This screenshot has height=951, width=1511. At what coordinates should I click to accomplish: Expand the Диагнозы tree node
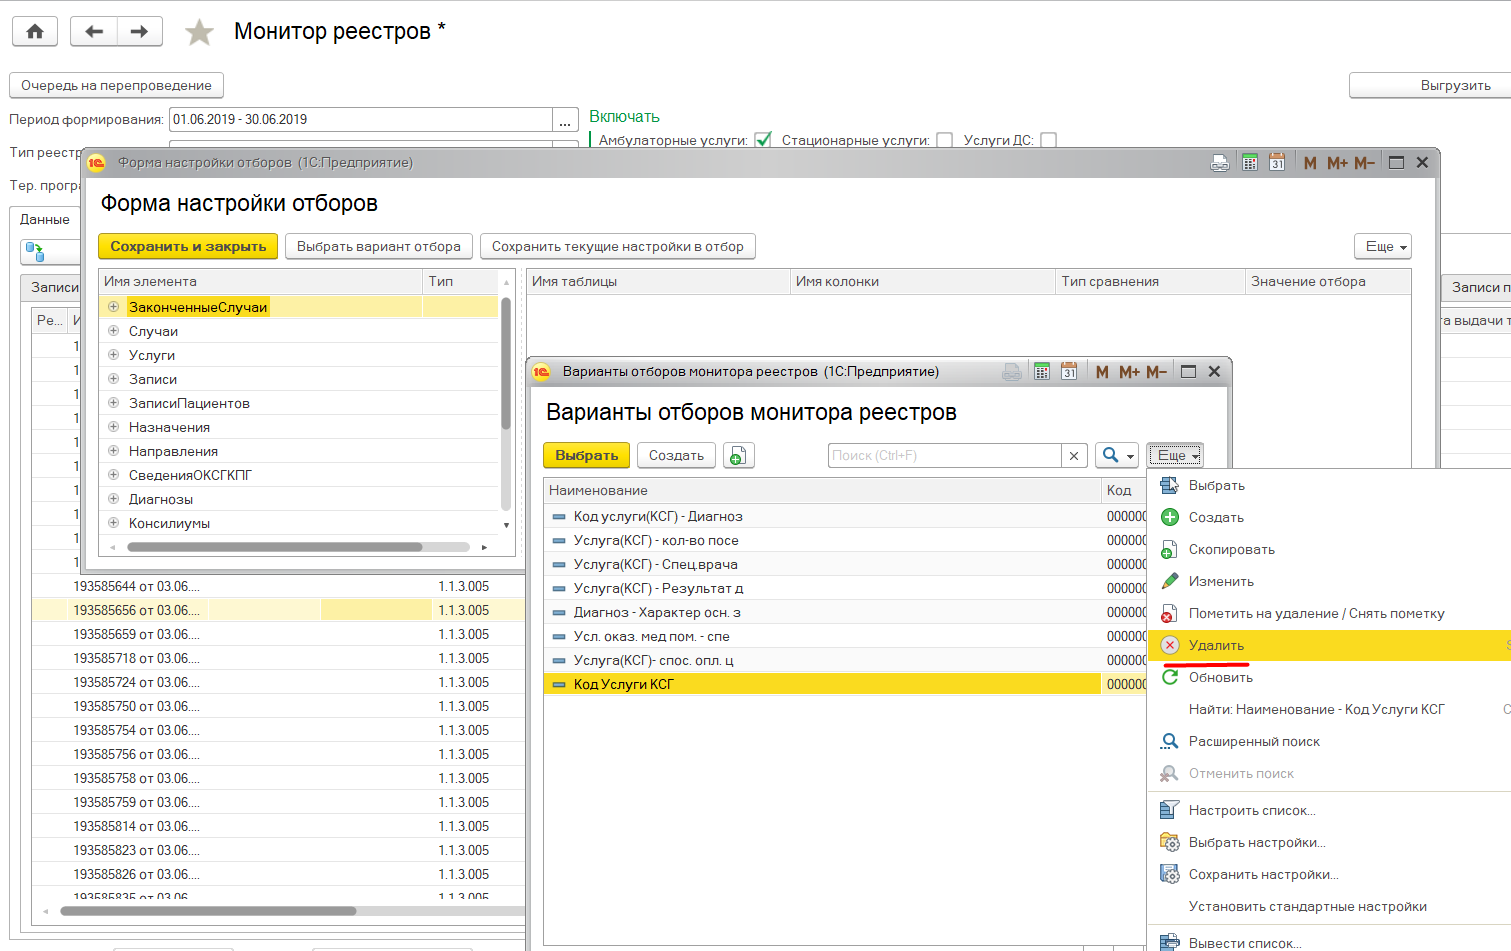coord(114,499)
